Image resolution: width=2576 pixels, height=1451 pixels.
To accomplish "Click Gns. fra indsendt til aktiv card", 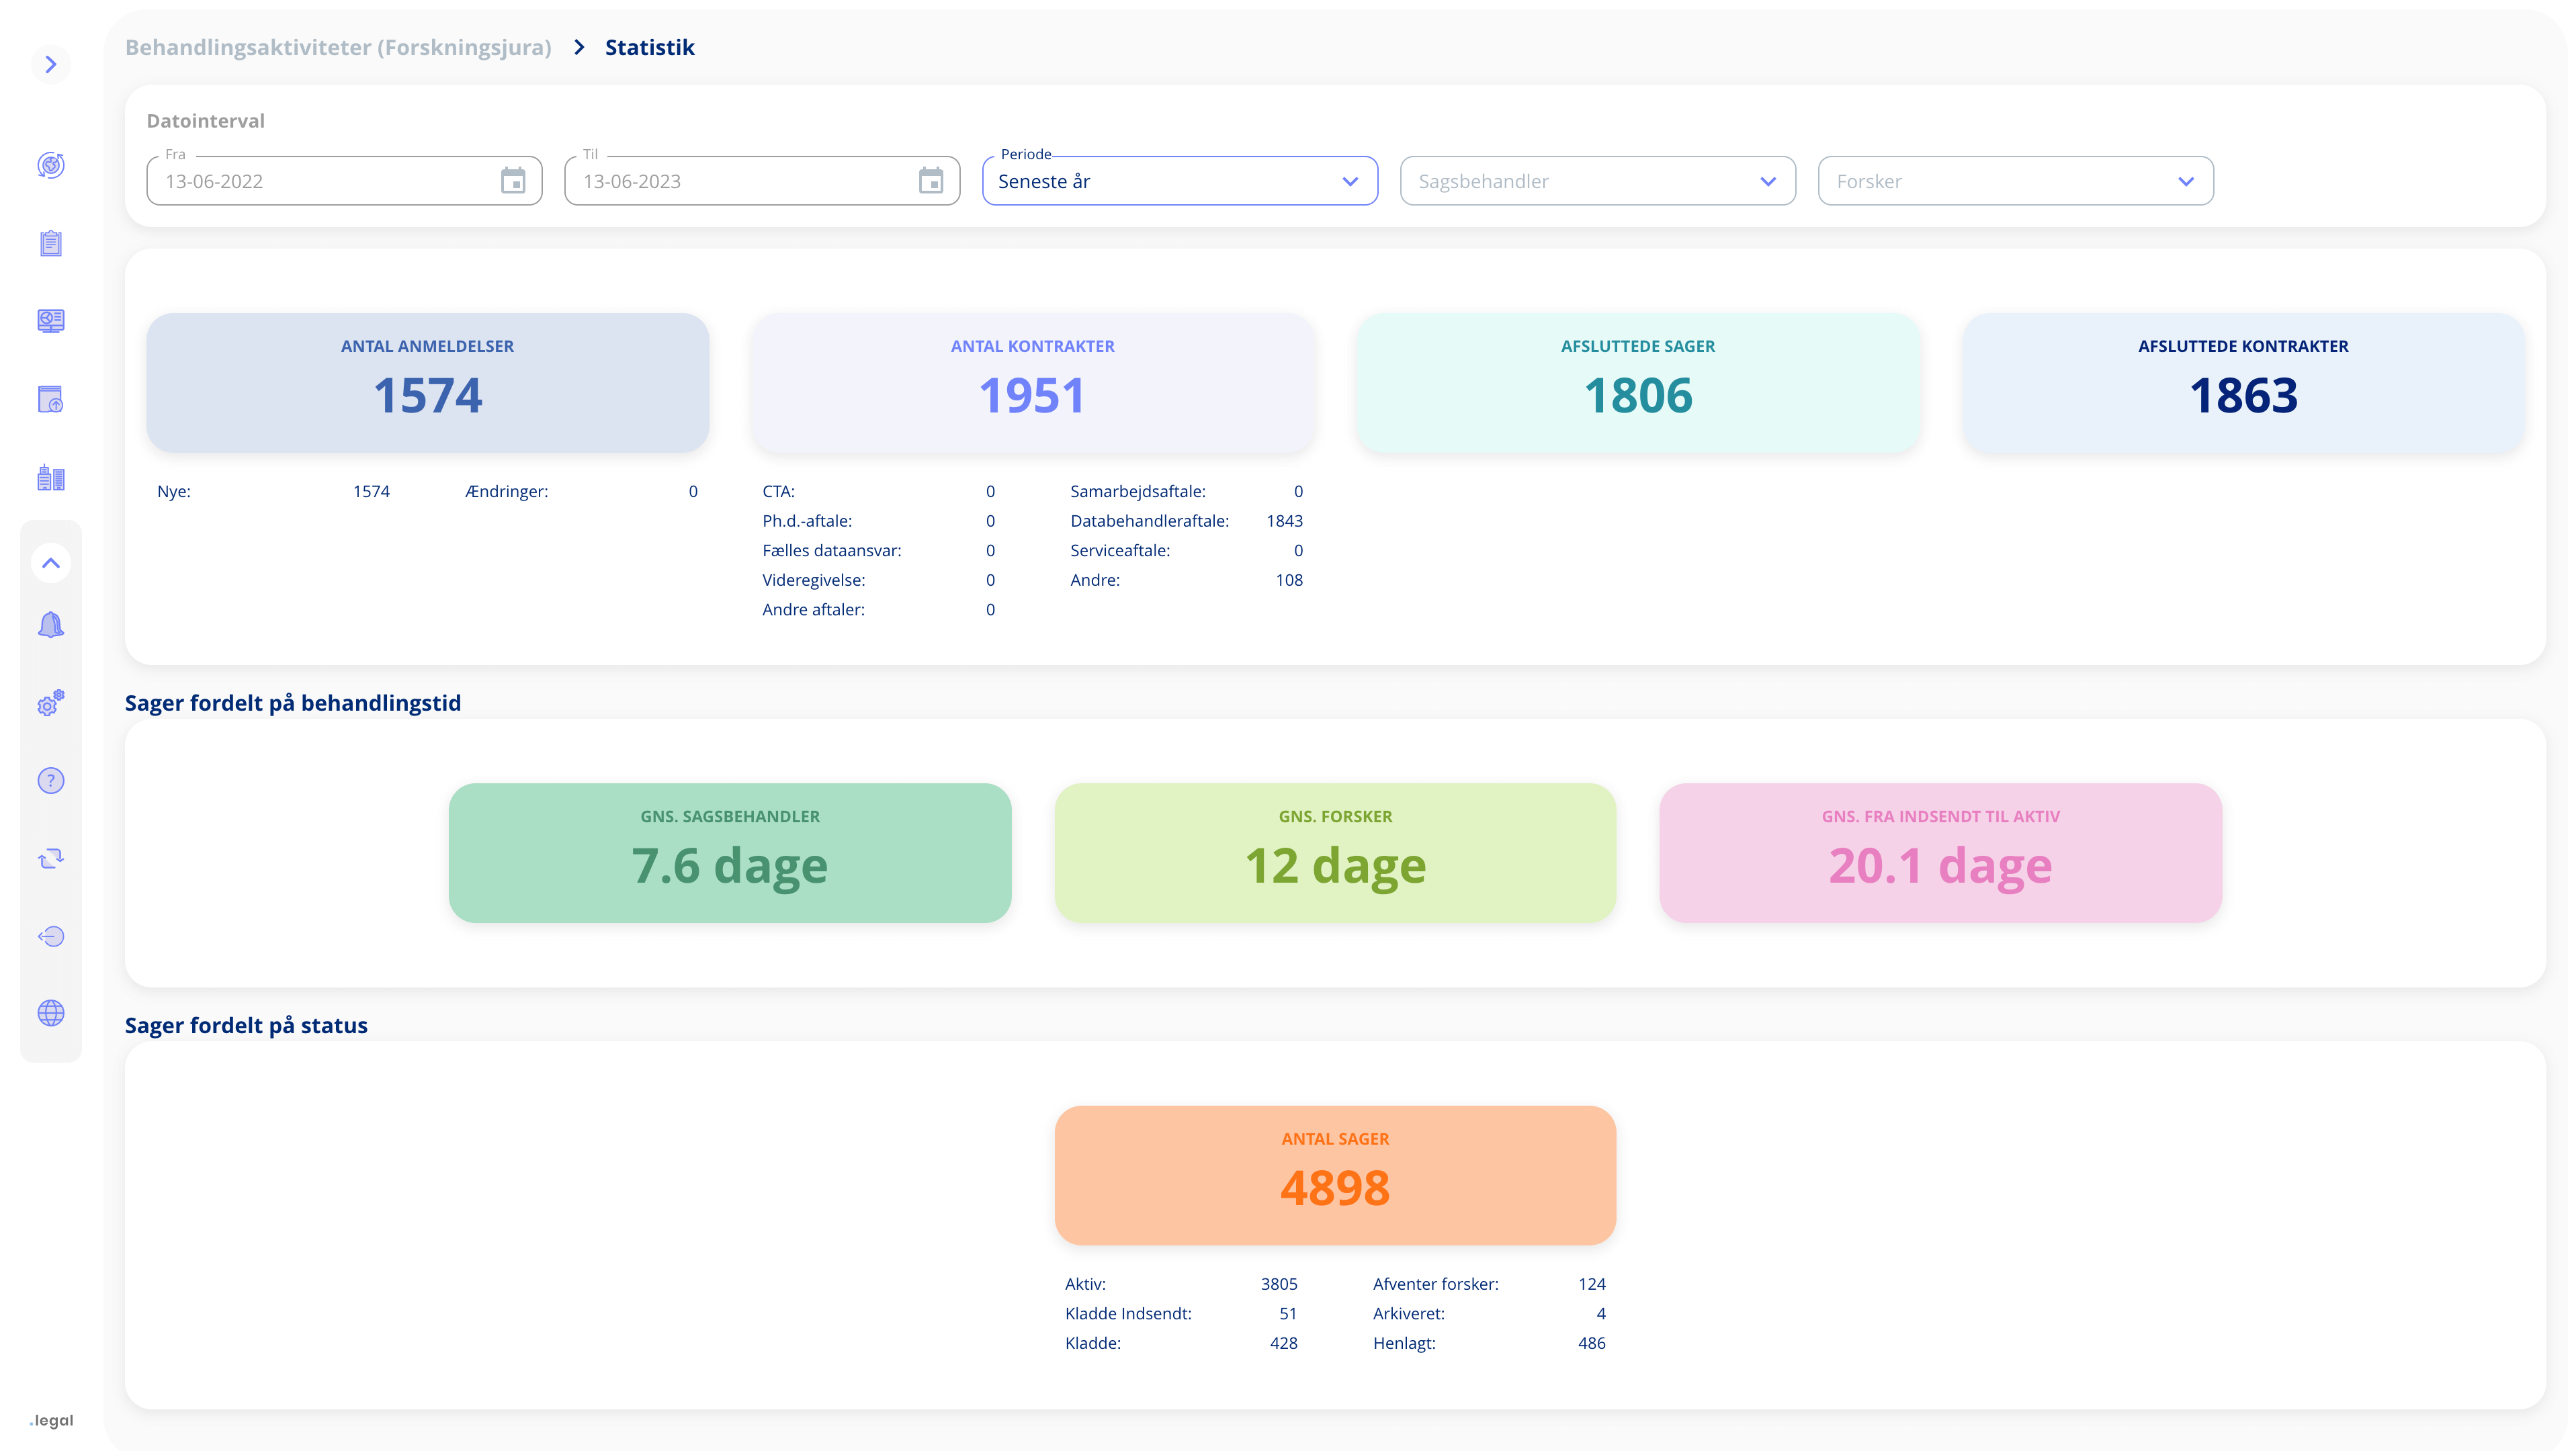I will coord(1941,853).
